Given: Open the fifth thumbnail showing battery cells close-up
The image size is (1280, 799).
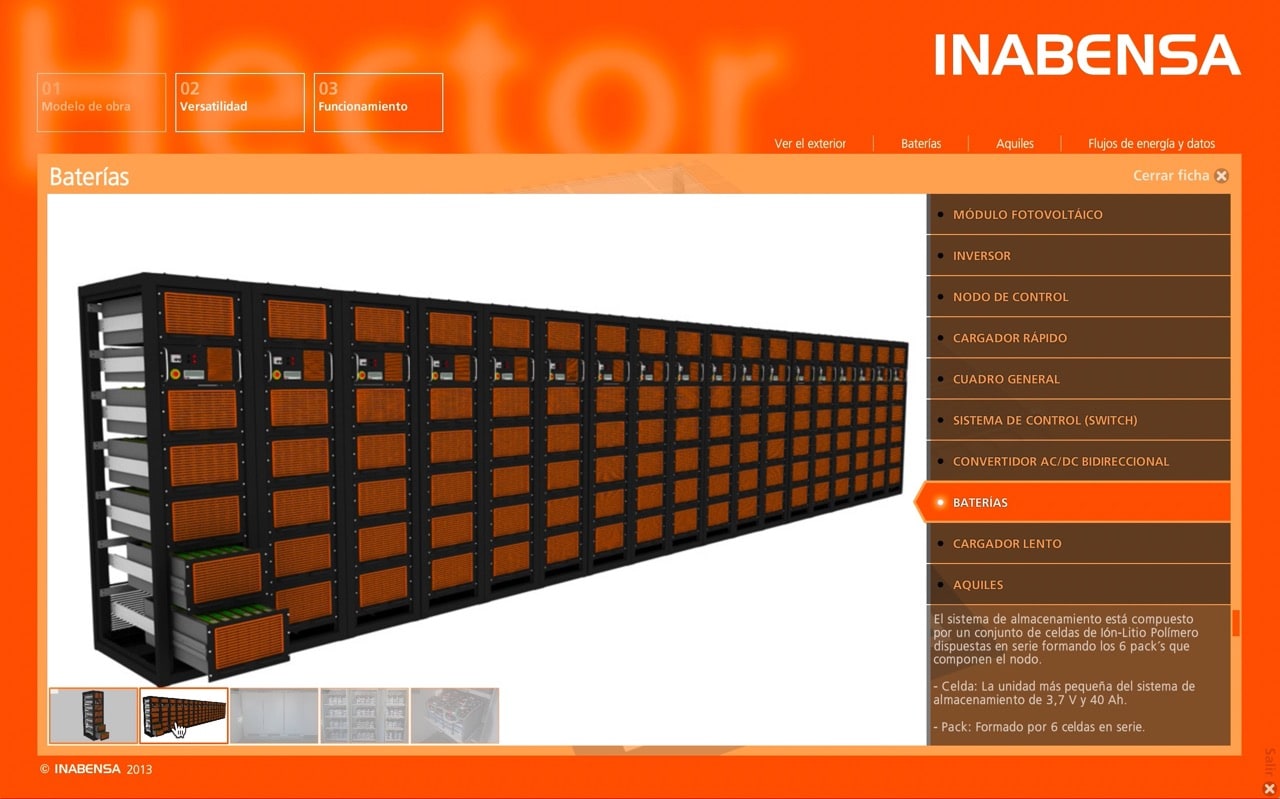Looking at the screenshot, I should [x=454, y=715].
